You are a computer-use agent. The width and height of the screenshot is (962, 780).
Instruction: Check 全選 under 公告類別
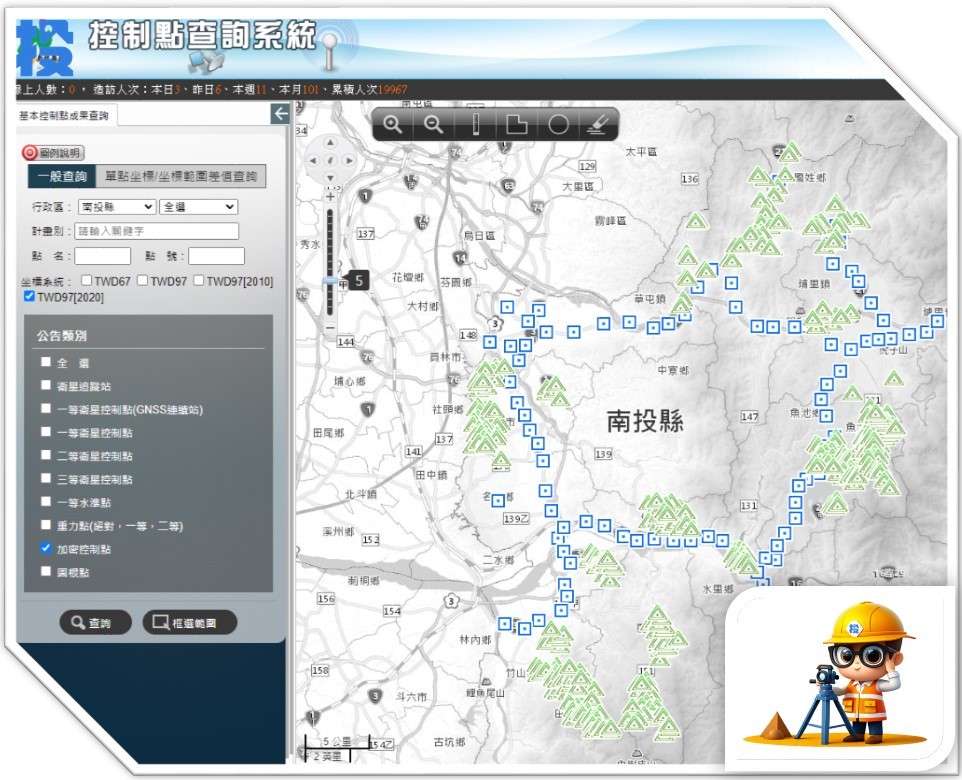click(45, 361)
